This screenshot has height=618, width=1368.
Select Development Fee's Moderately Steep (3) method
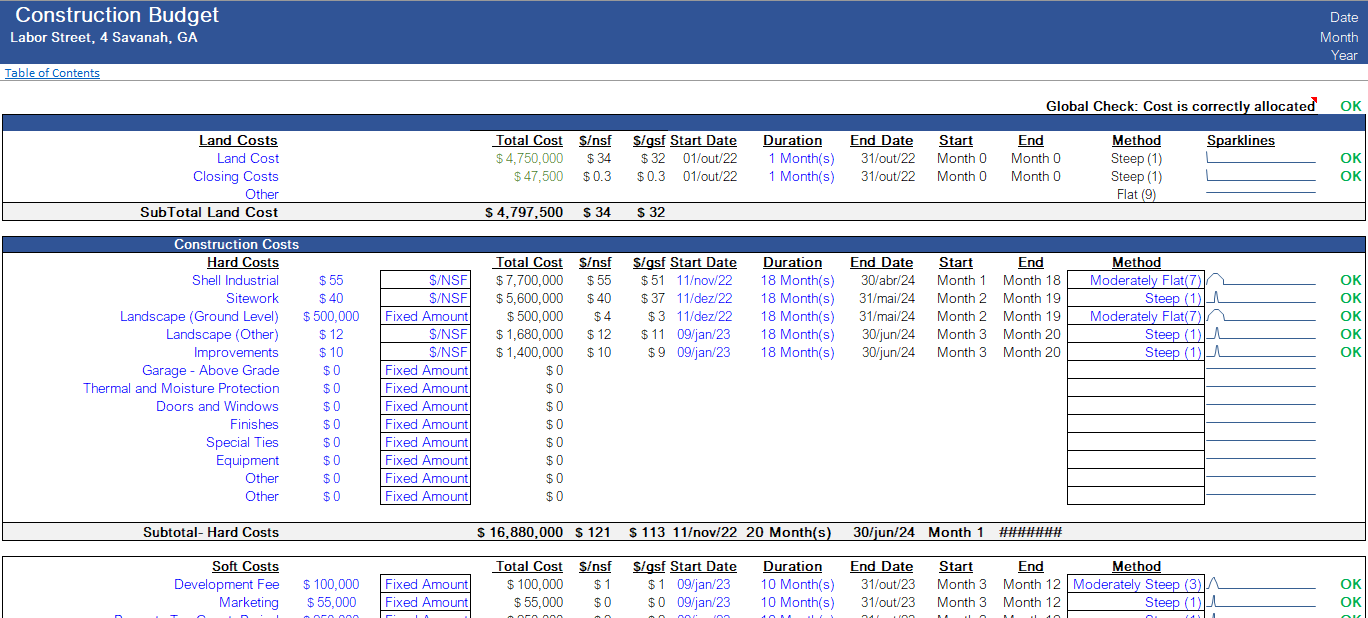1136,585
